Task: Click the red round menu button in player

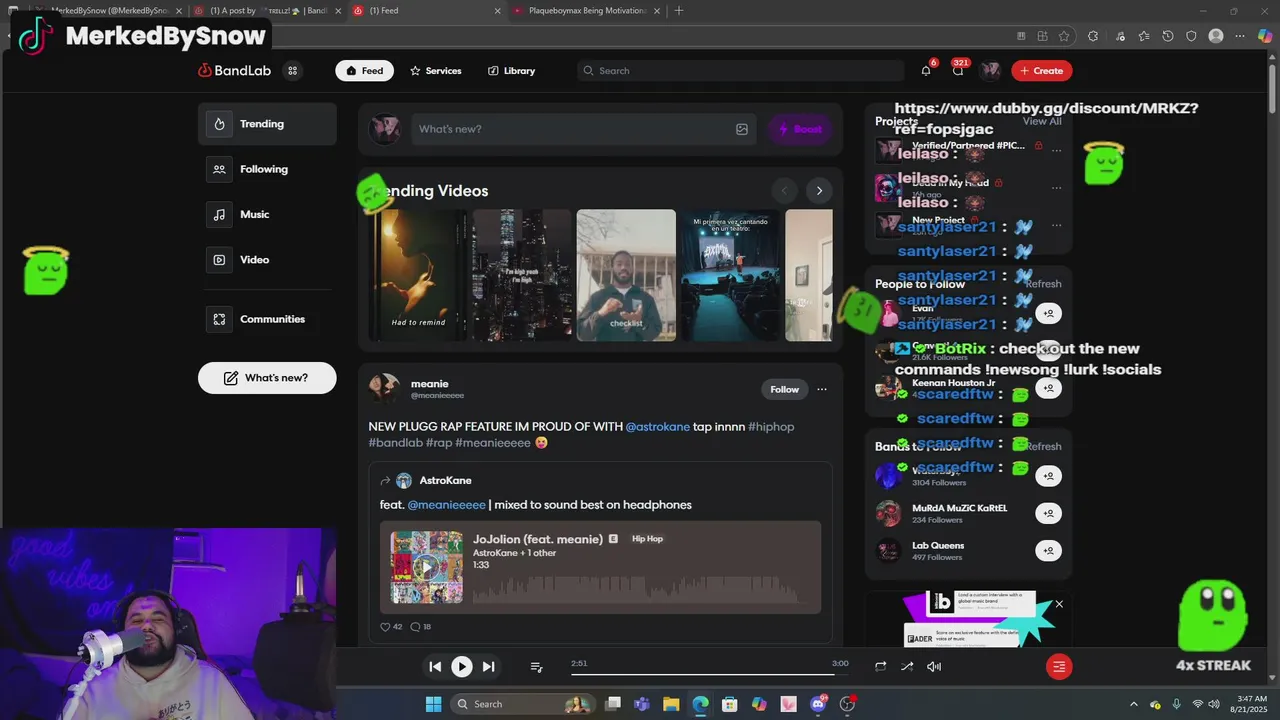Action: pyautogui.click(x=1059, y=667)
